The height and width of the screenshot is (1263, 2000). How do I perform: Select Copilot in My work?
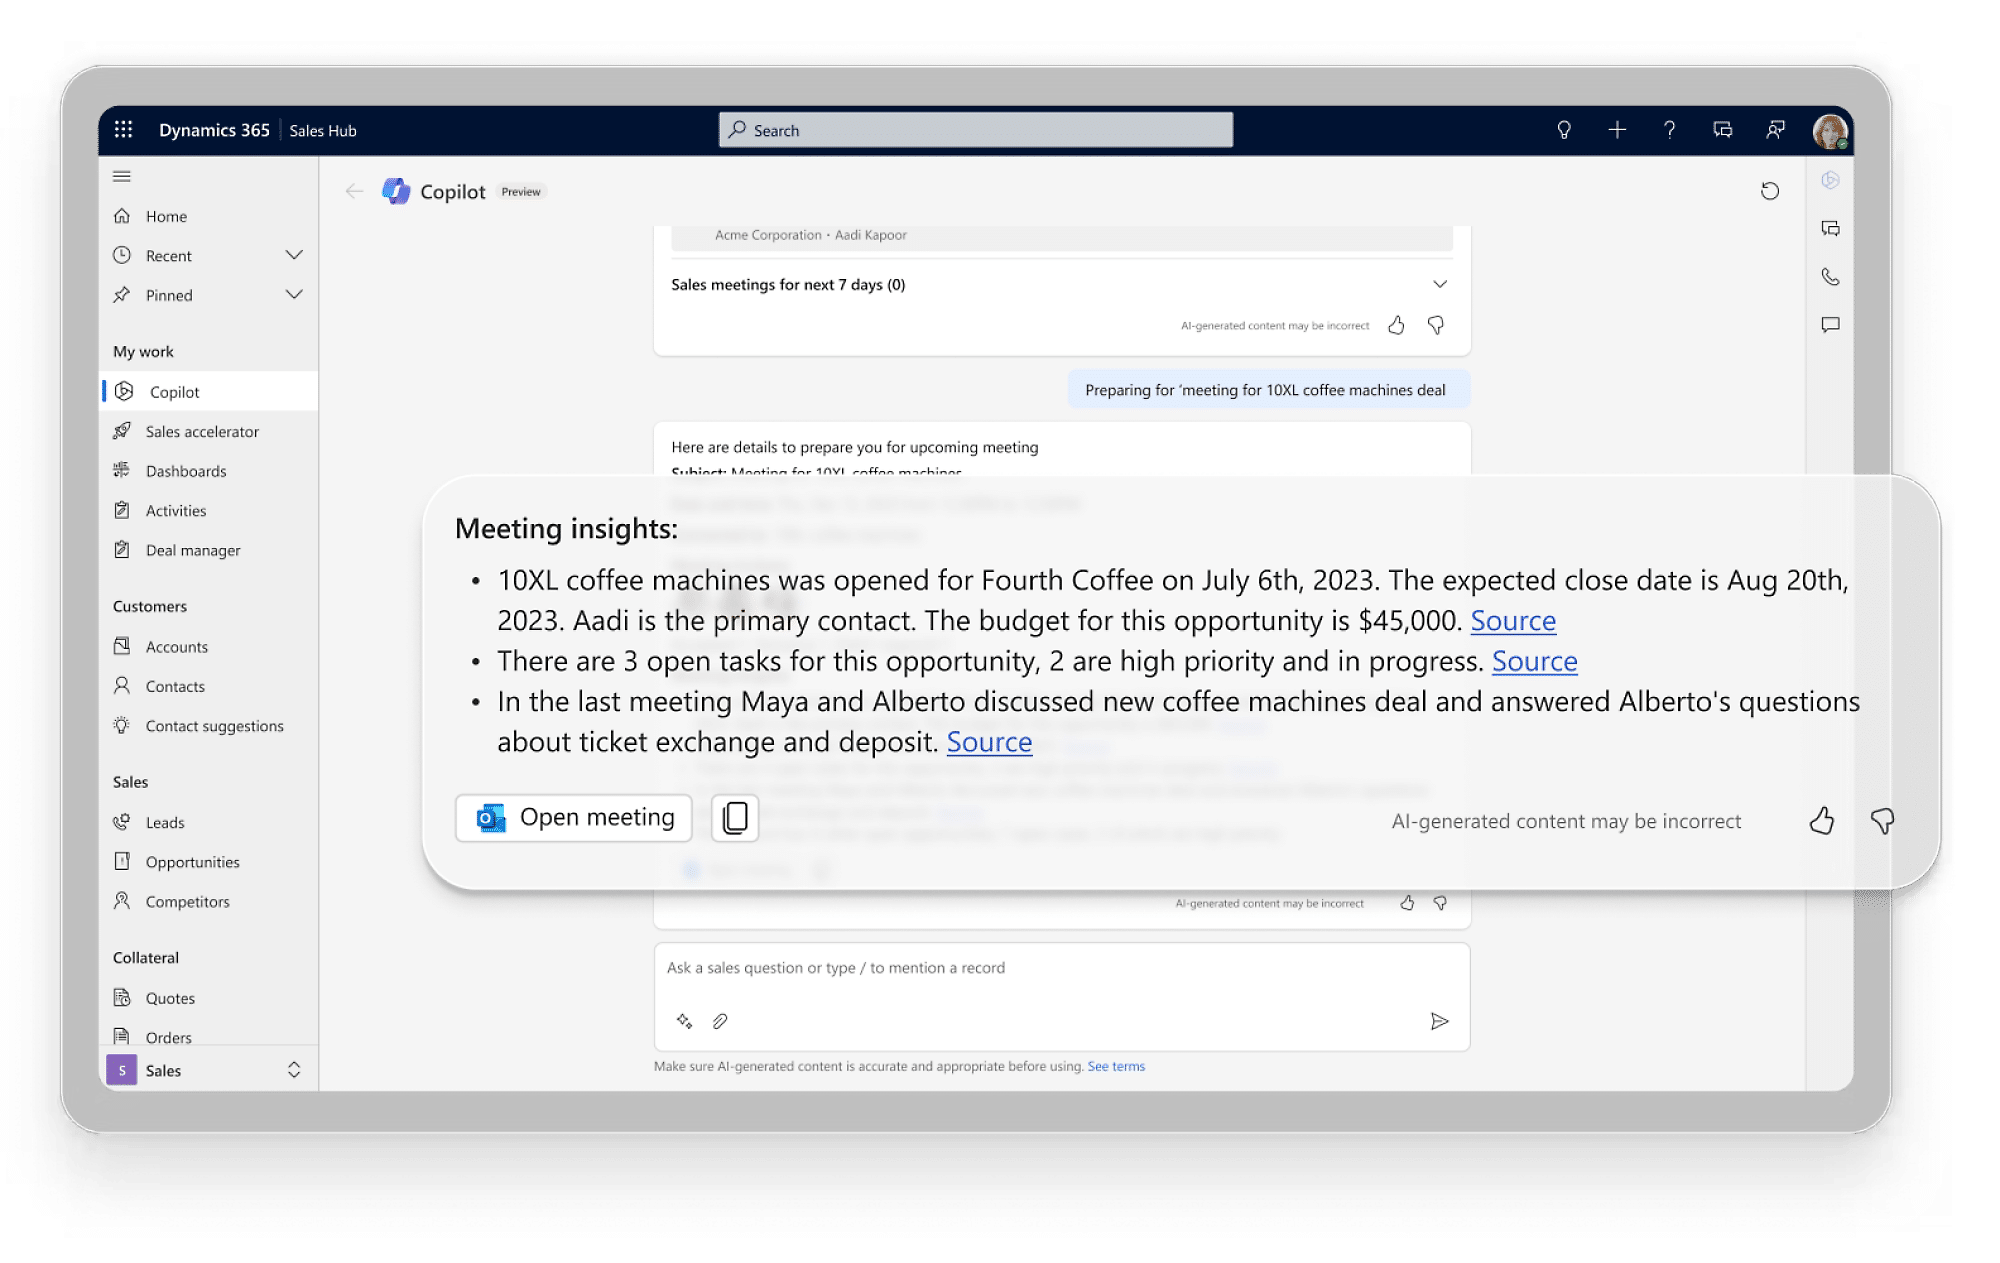(208, 392)
